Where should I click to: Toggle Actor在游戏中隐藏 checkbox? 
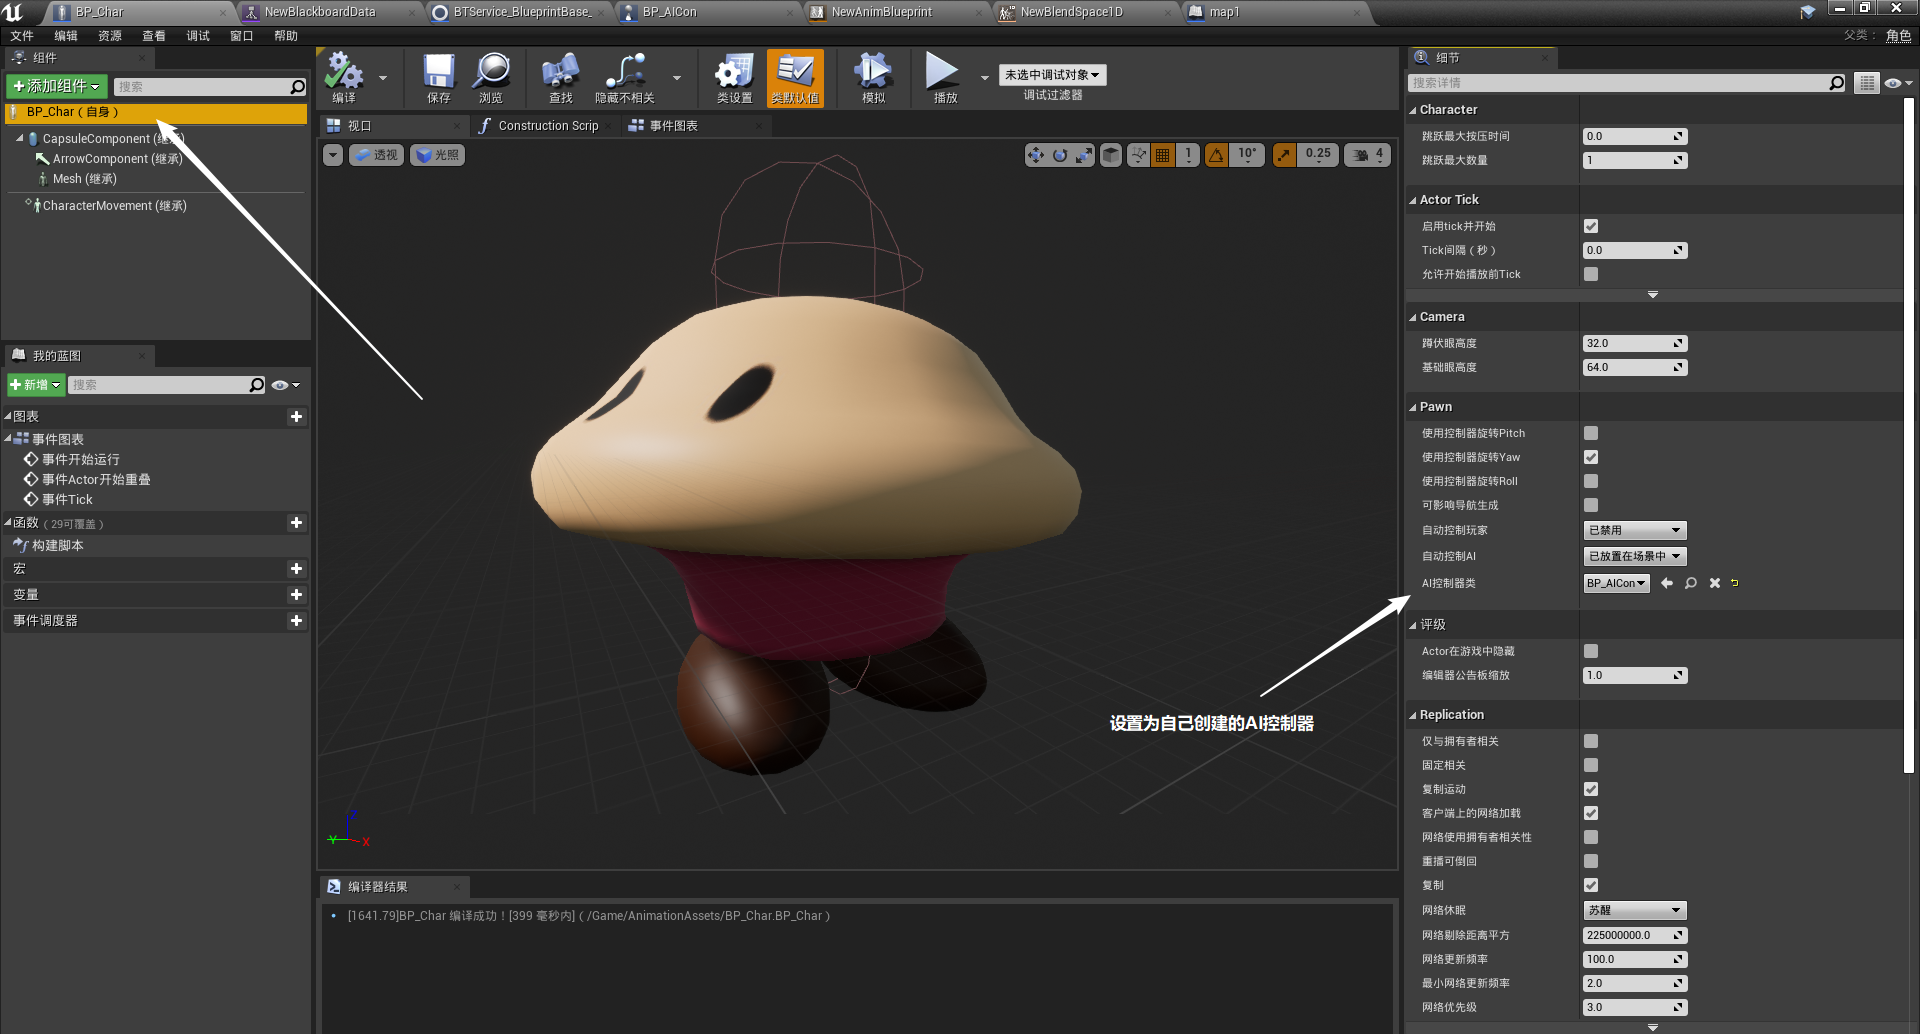click(x=1591, y=651)
